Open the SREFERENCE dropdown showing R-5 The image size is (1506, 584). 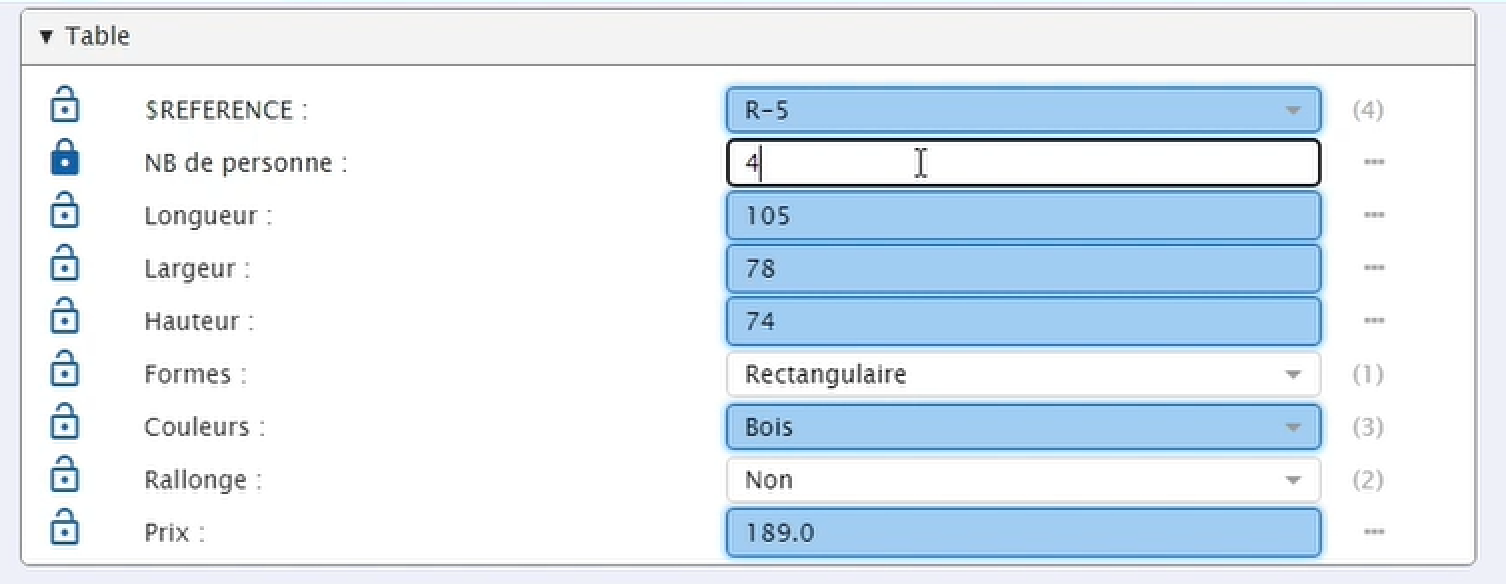(1023, 110)
